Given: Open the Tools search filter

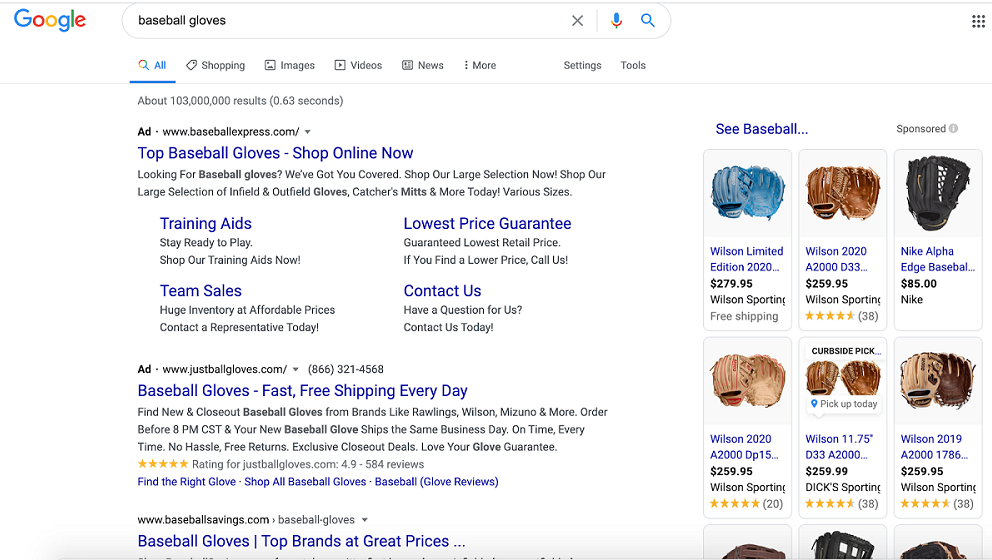Looking at the screenshot, I should (633, 65).
